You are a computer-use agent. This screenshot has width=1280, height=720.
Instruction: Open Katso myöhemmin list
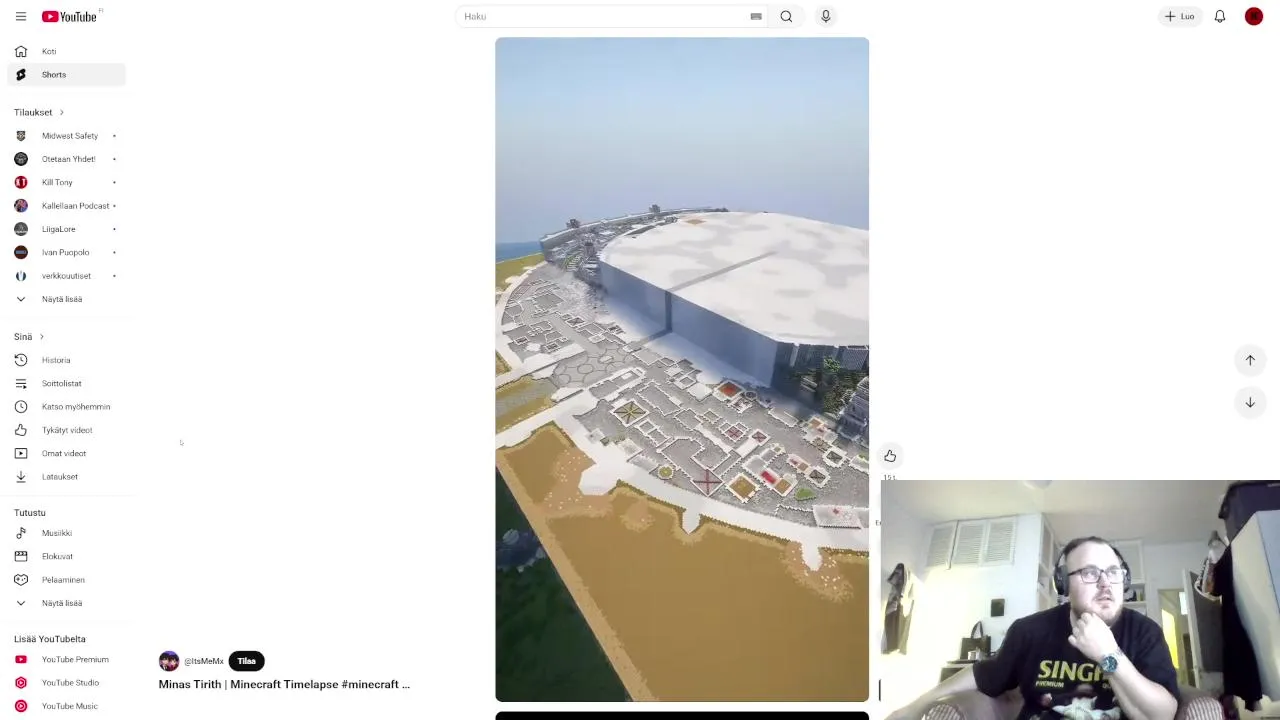[x=68, y=407]
